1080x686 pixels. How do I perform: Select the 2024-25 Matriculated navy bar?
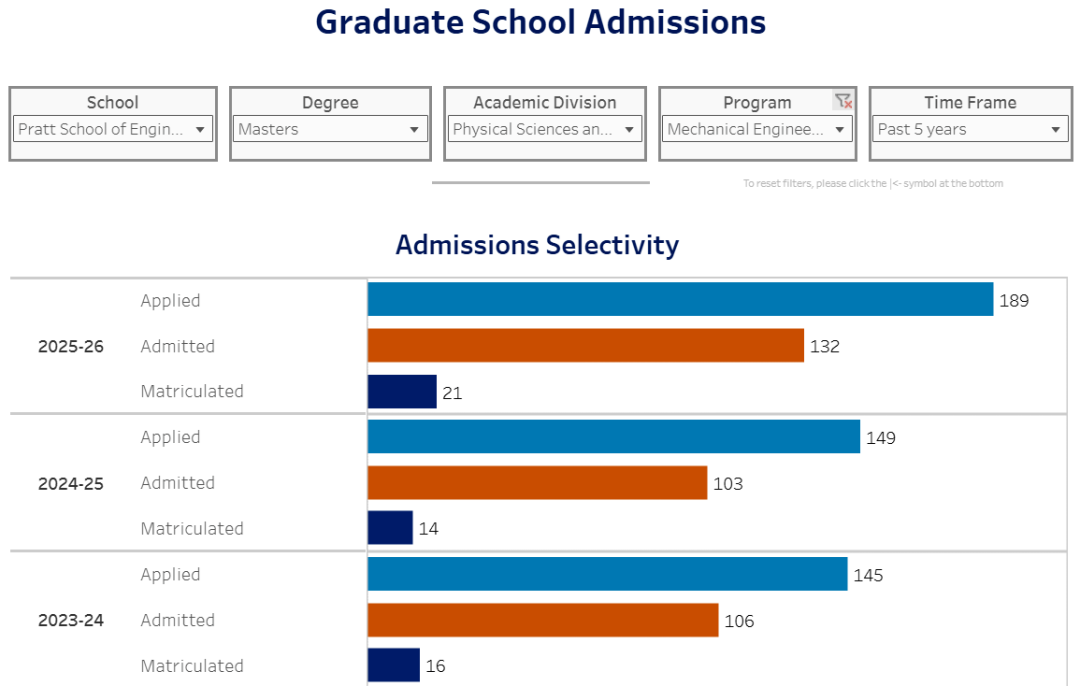390,528
